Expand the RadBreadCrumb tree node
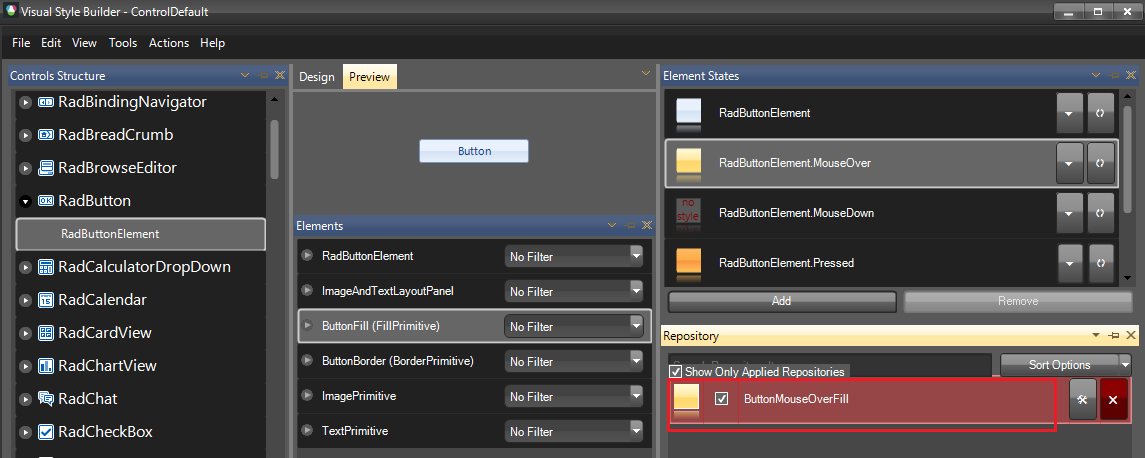The height and width of the screenshot is (458, 1145). (x=26, y=135)
